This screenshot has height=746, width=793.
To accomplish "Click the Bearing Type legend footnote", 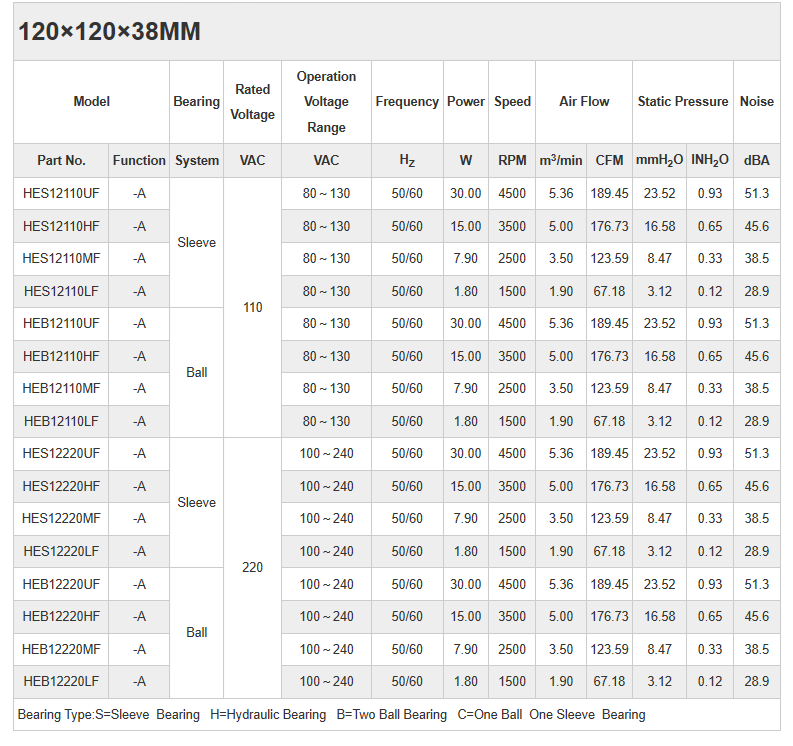I will pos(331,714).
